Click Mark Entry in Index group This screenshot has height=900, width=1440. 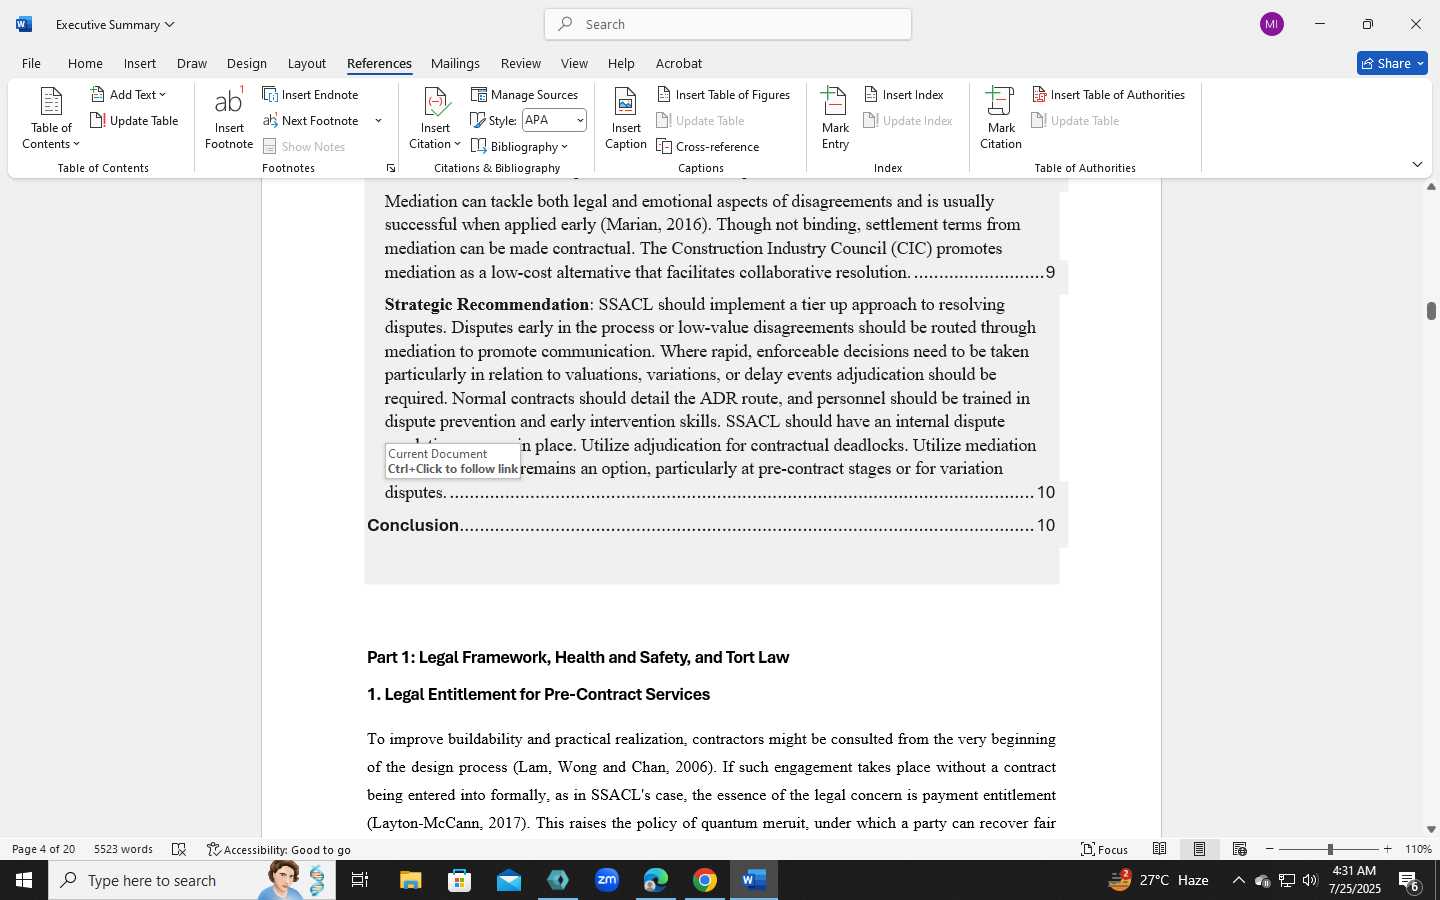tap(835, 119)
